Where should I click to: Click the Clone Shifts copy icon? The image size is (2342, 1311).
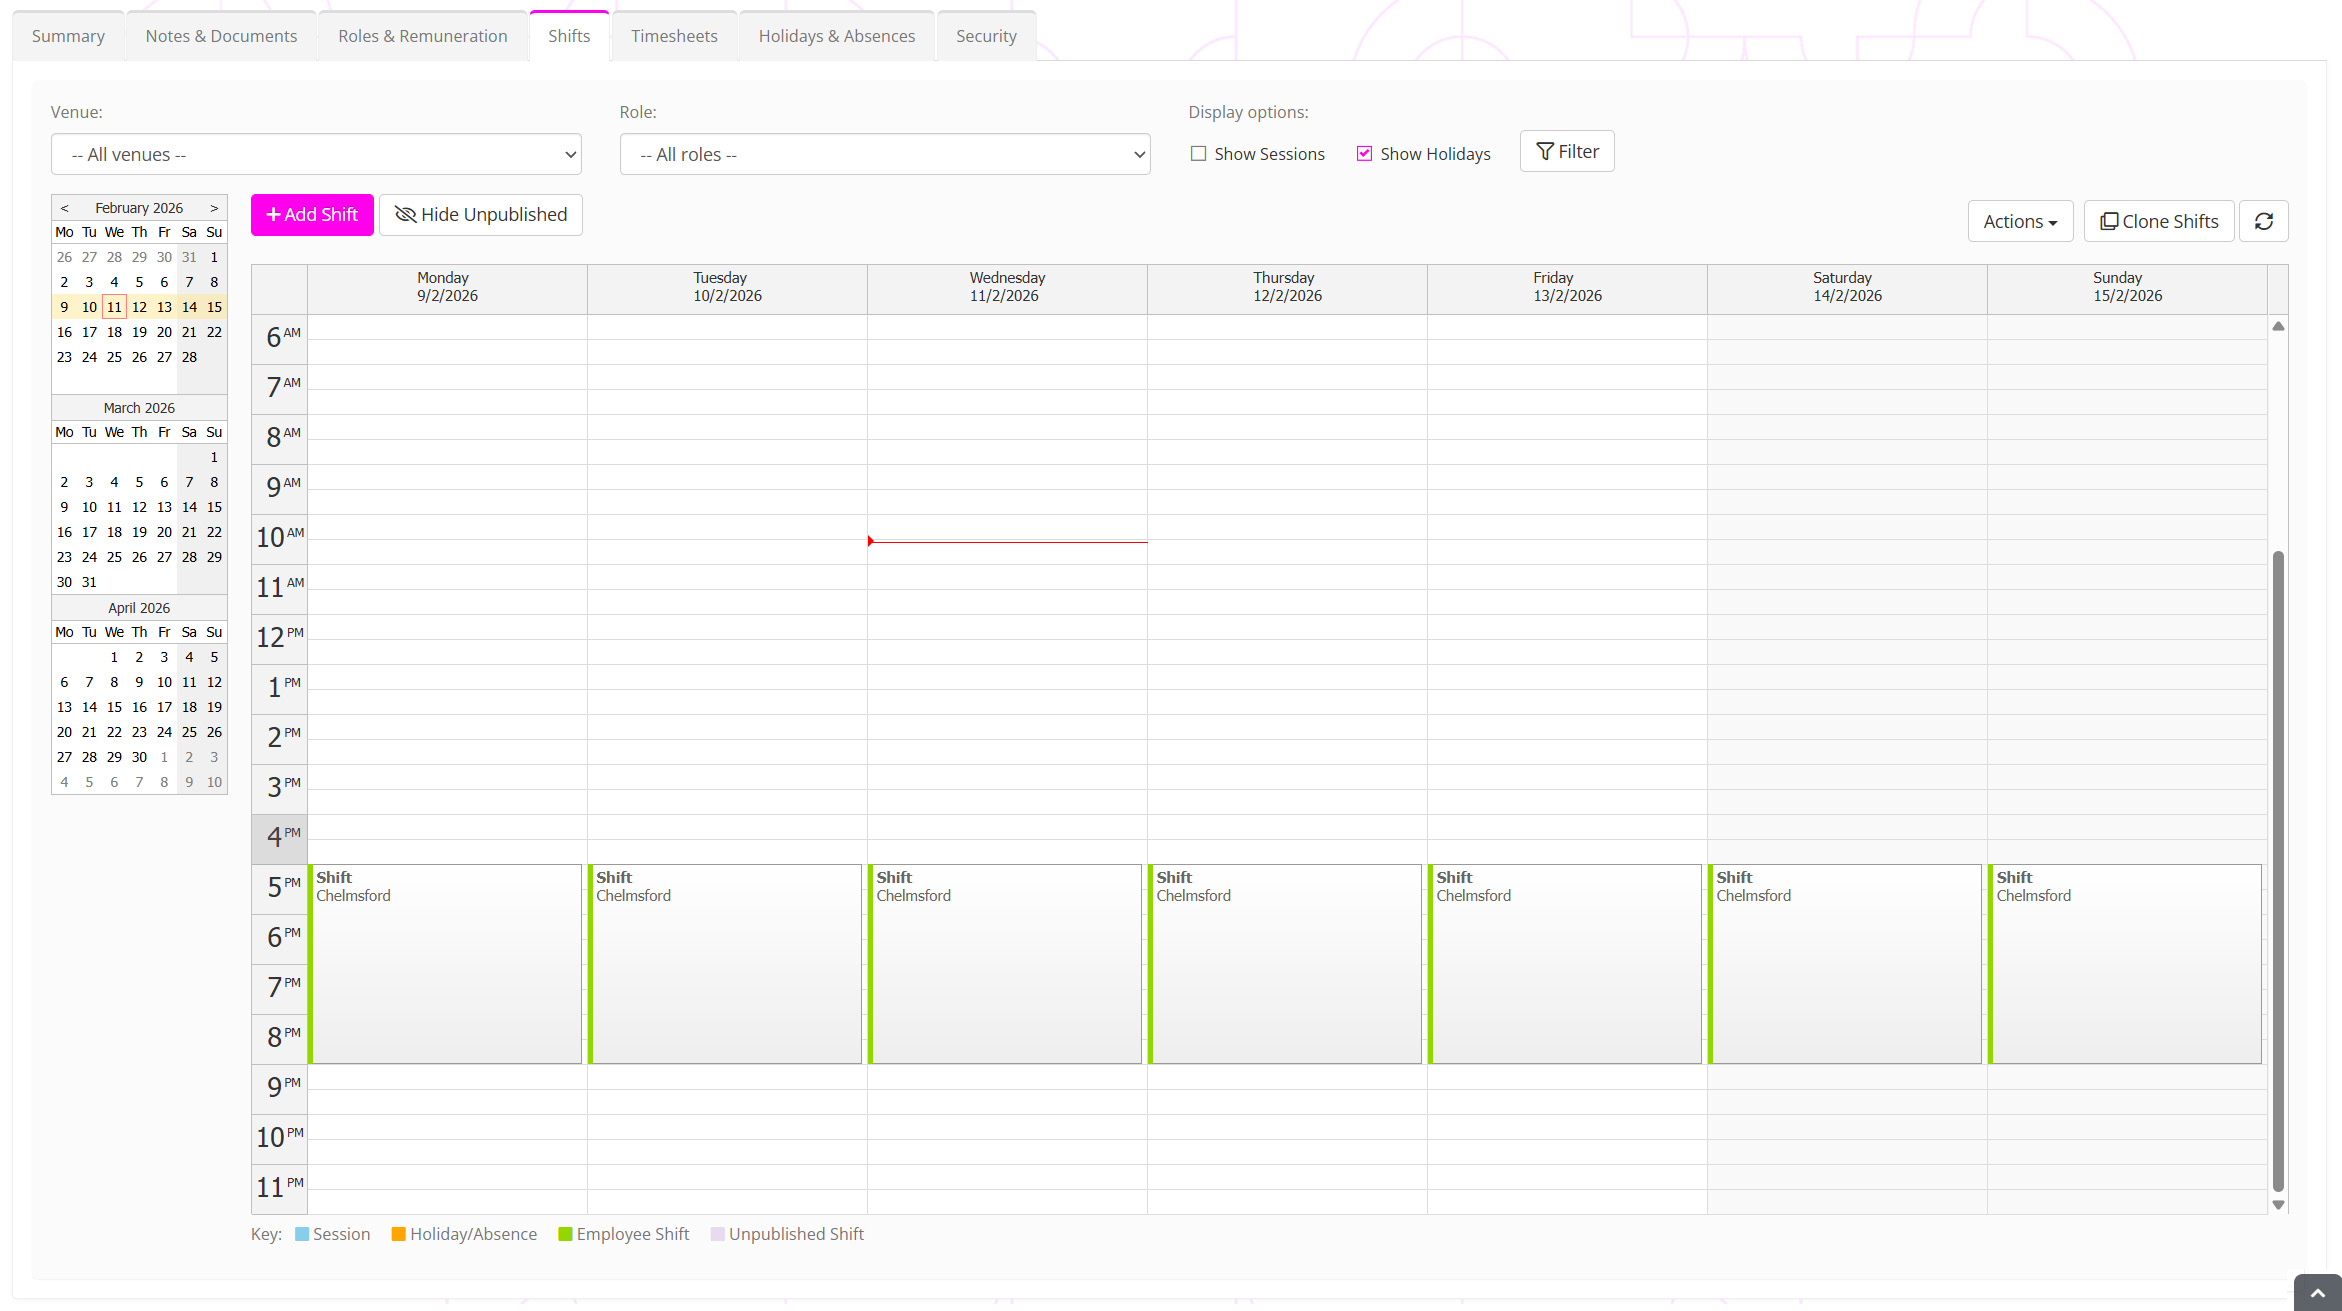[x=2109, y=221]
